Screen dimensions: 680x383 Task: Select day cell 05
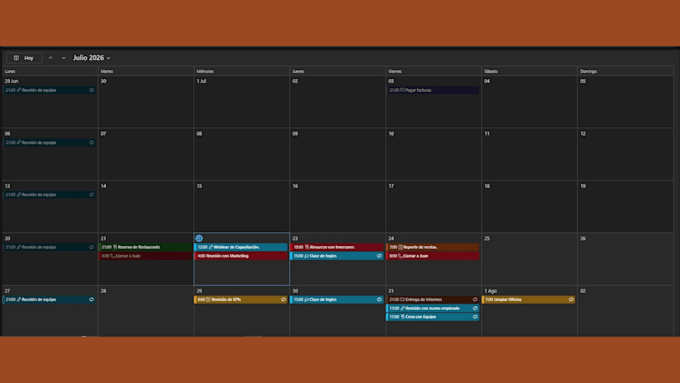625,102
